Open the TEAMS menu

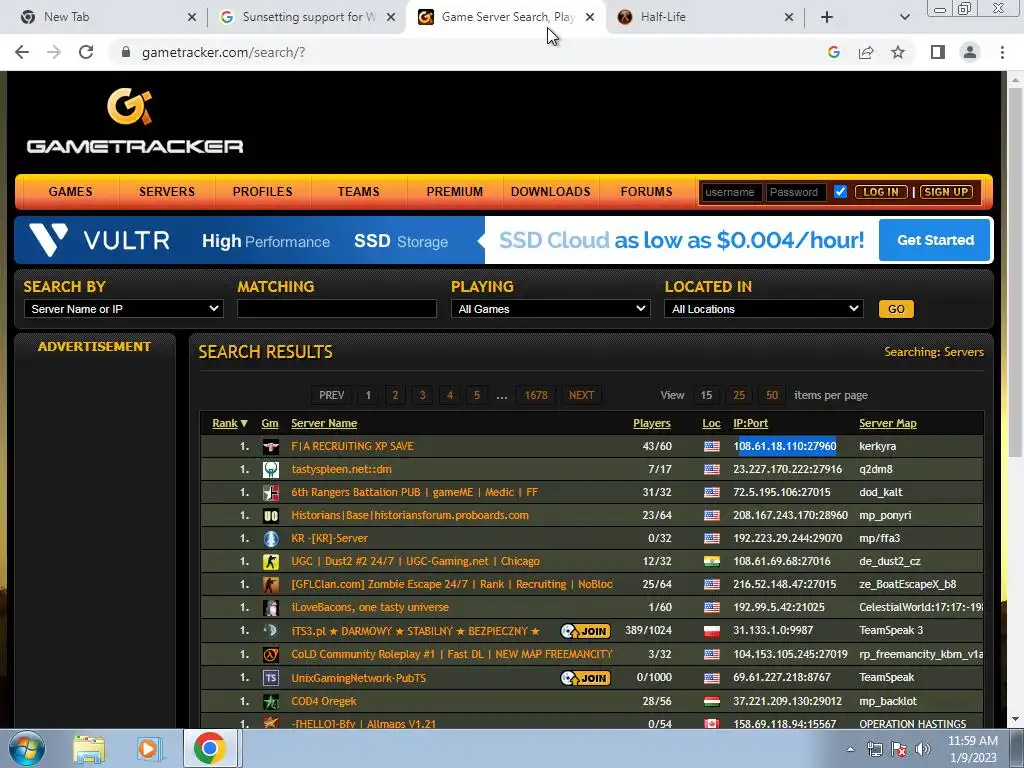(359, 192)
